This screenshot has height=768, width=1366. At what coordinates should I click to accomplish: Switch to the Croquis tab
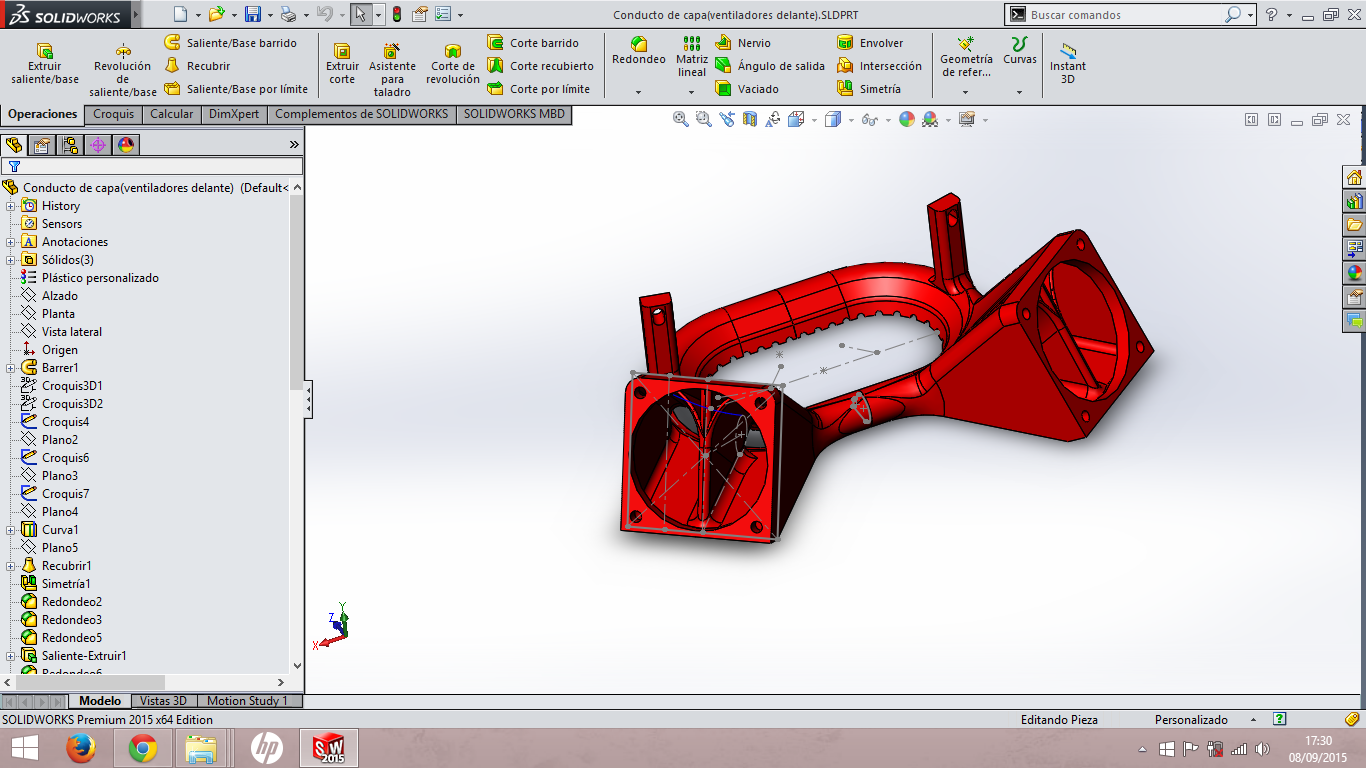click(114, 114)
